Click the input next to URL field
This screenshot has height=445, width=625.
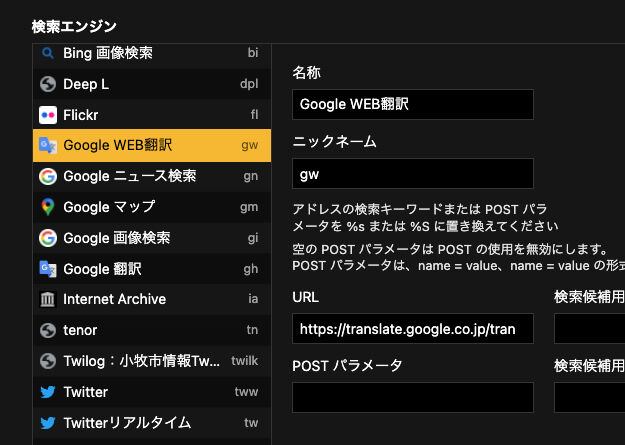(590, 329)
